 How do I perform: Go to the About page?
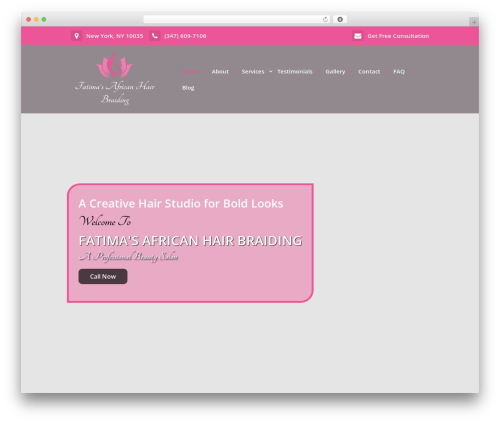click(x=220, y=72)
